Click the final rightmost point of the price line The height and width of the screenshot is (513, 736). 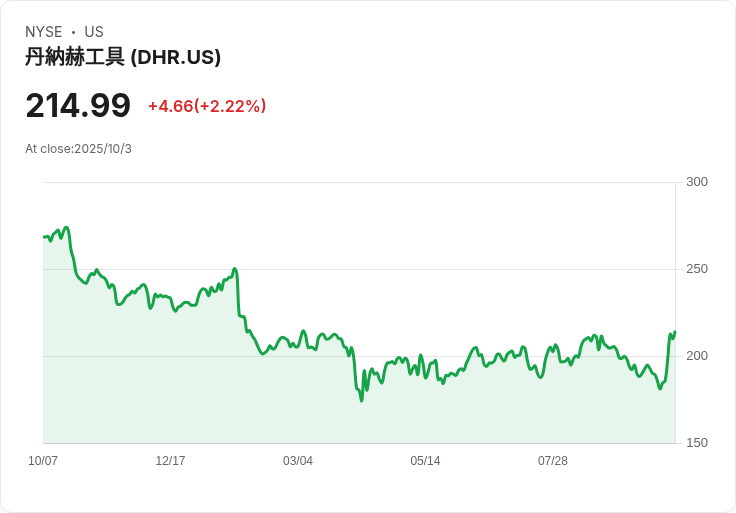pyautogui.click(x=675, y=332)
